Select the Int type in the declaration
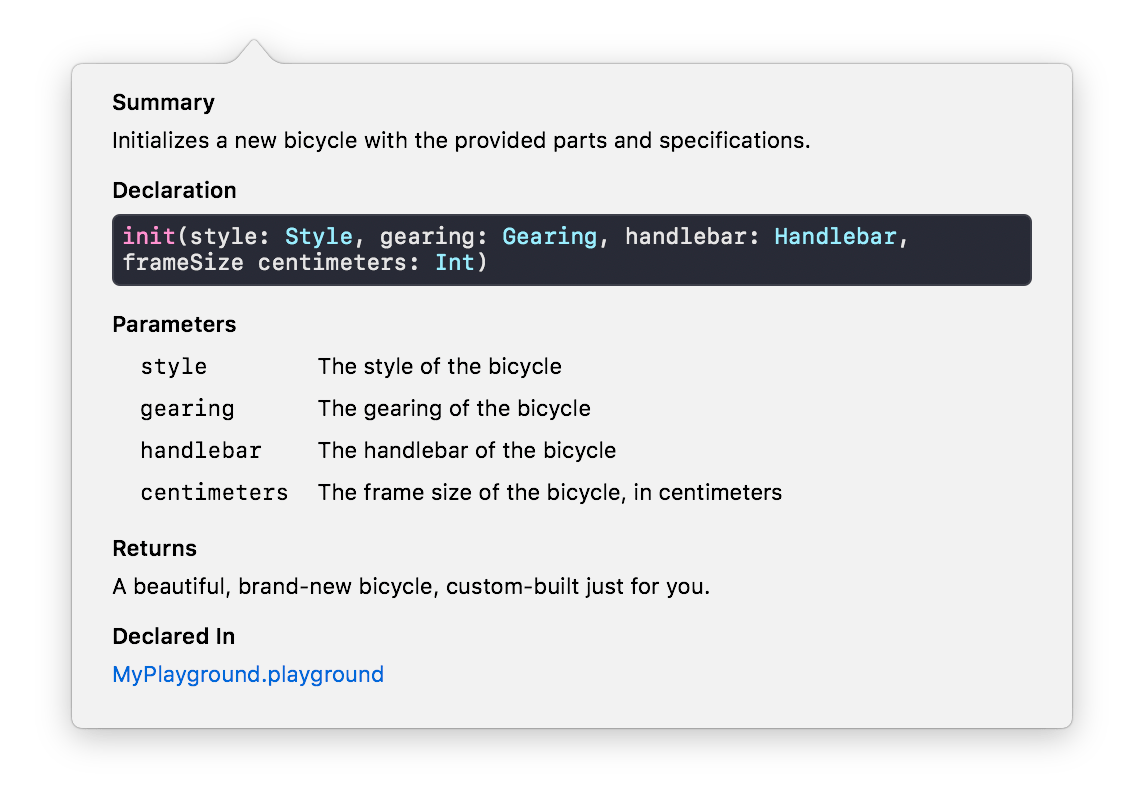Viewport: 1144px width, 808px height. click(455, 262)
